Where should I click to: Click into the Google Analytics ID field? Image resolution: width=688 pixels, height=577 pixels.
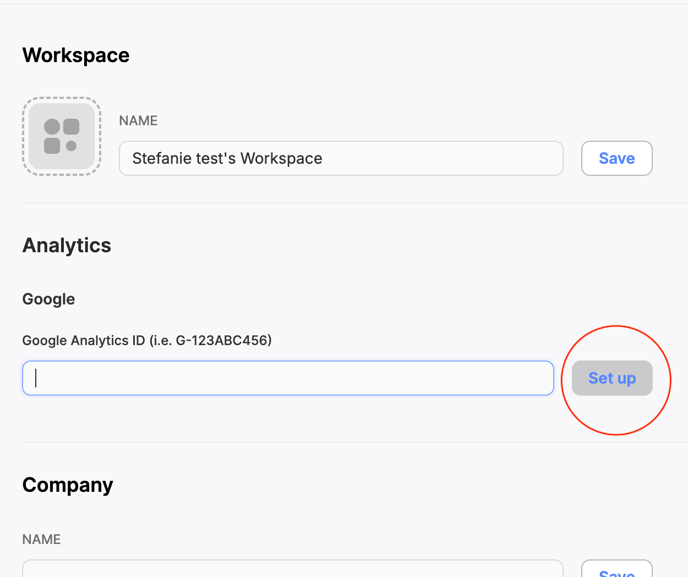point(288,378)
